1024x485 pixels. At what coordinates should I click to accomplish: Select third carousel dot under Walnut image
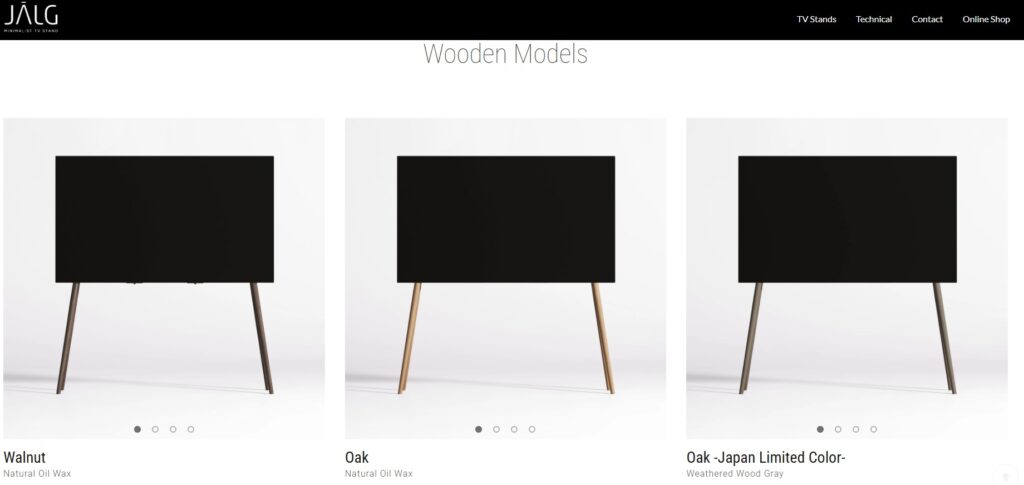(173, 430)
